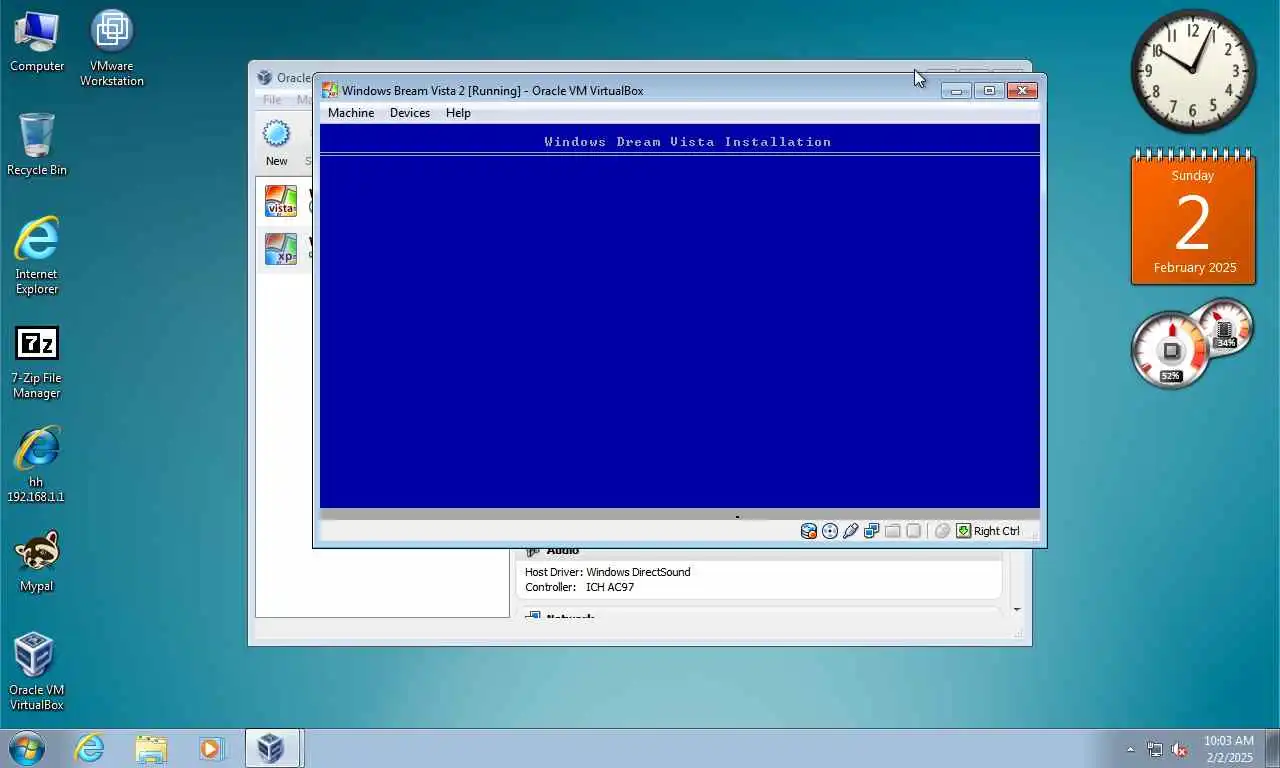The height and width of the screenshot is (768, 1280).
Task: Click the down scroll arrow in Manager details pane
Action: [1017, 609]
